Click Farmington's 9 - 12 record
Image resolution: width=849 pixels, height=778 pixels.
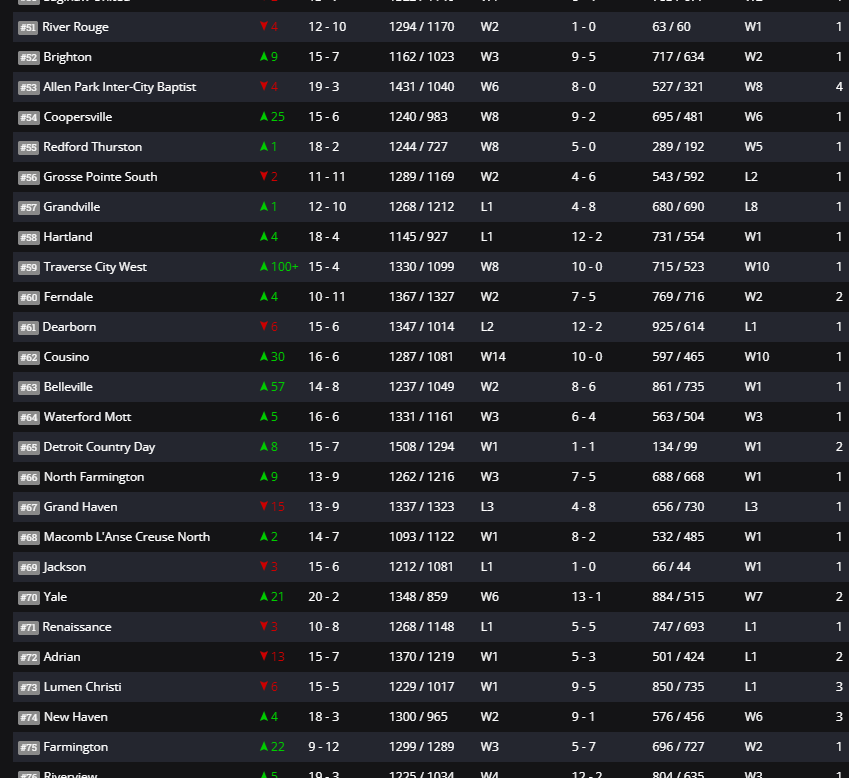pos(323,747)
